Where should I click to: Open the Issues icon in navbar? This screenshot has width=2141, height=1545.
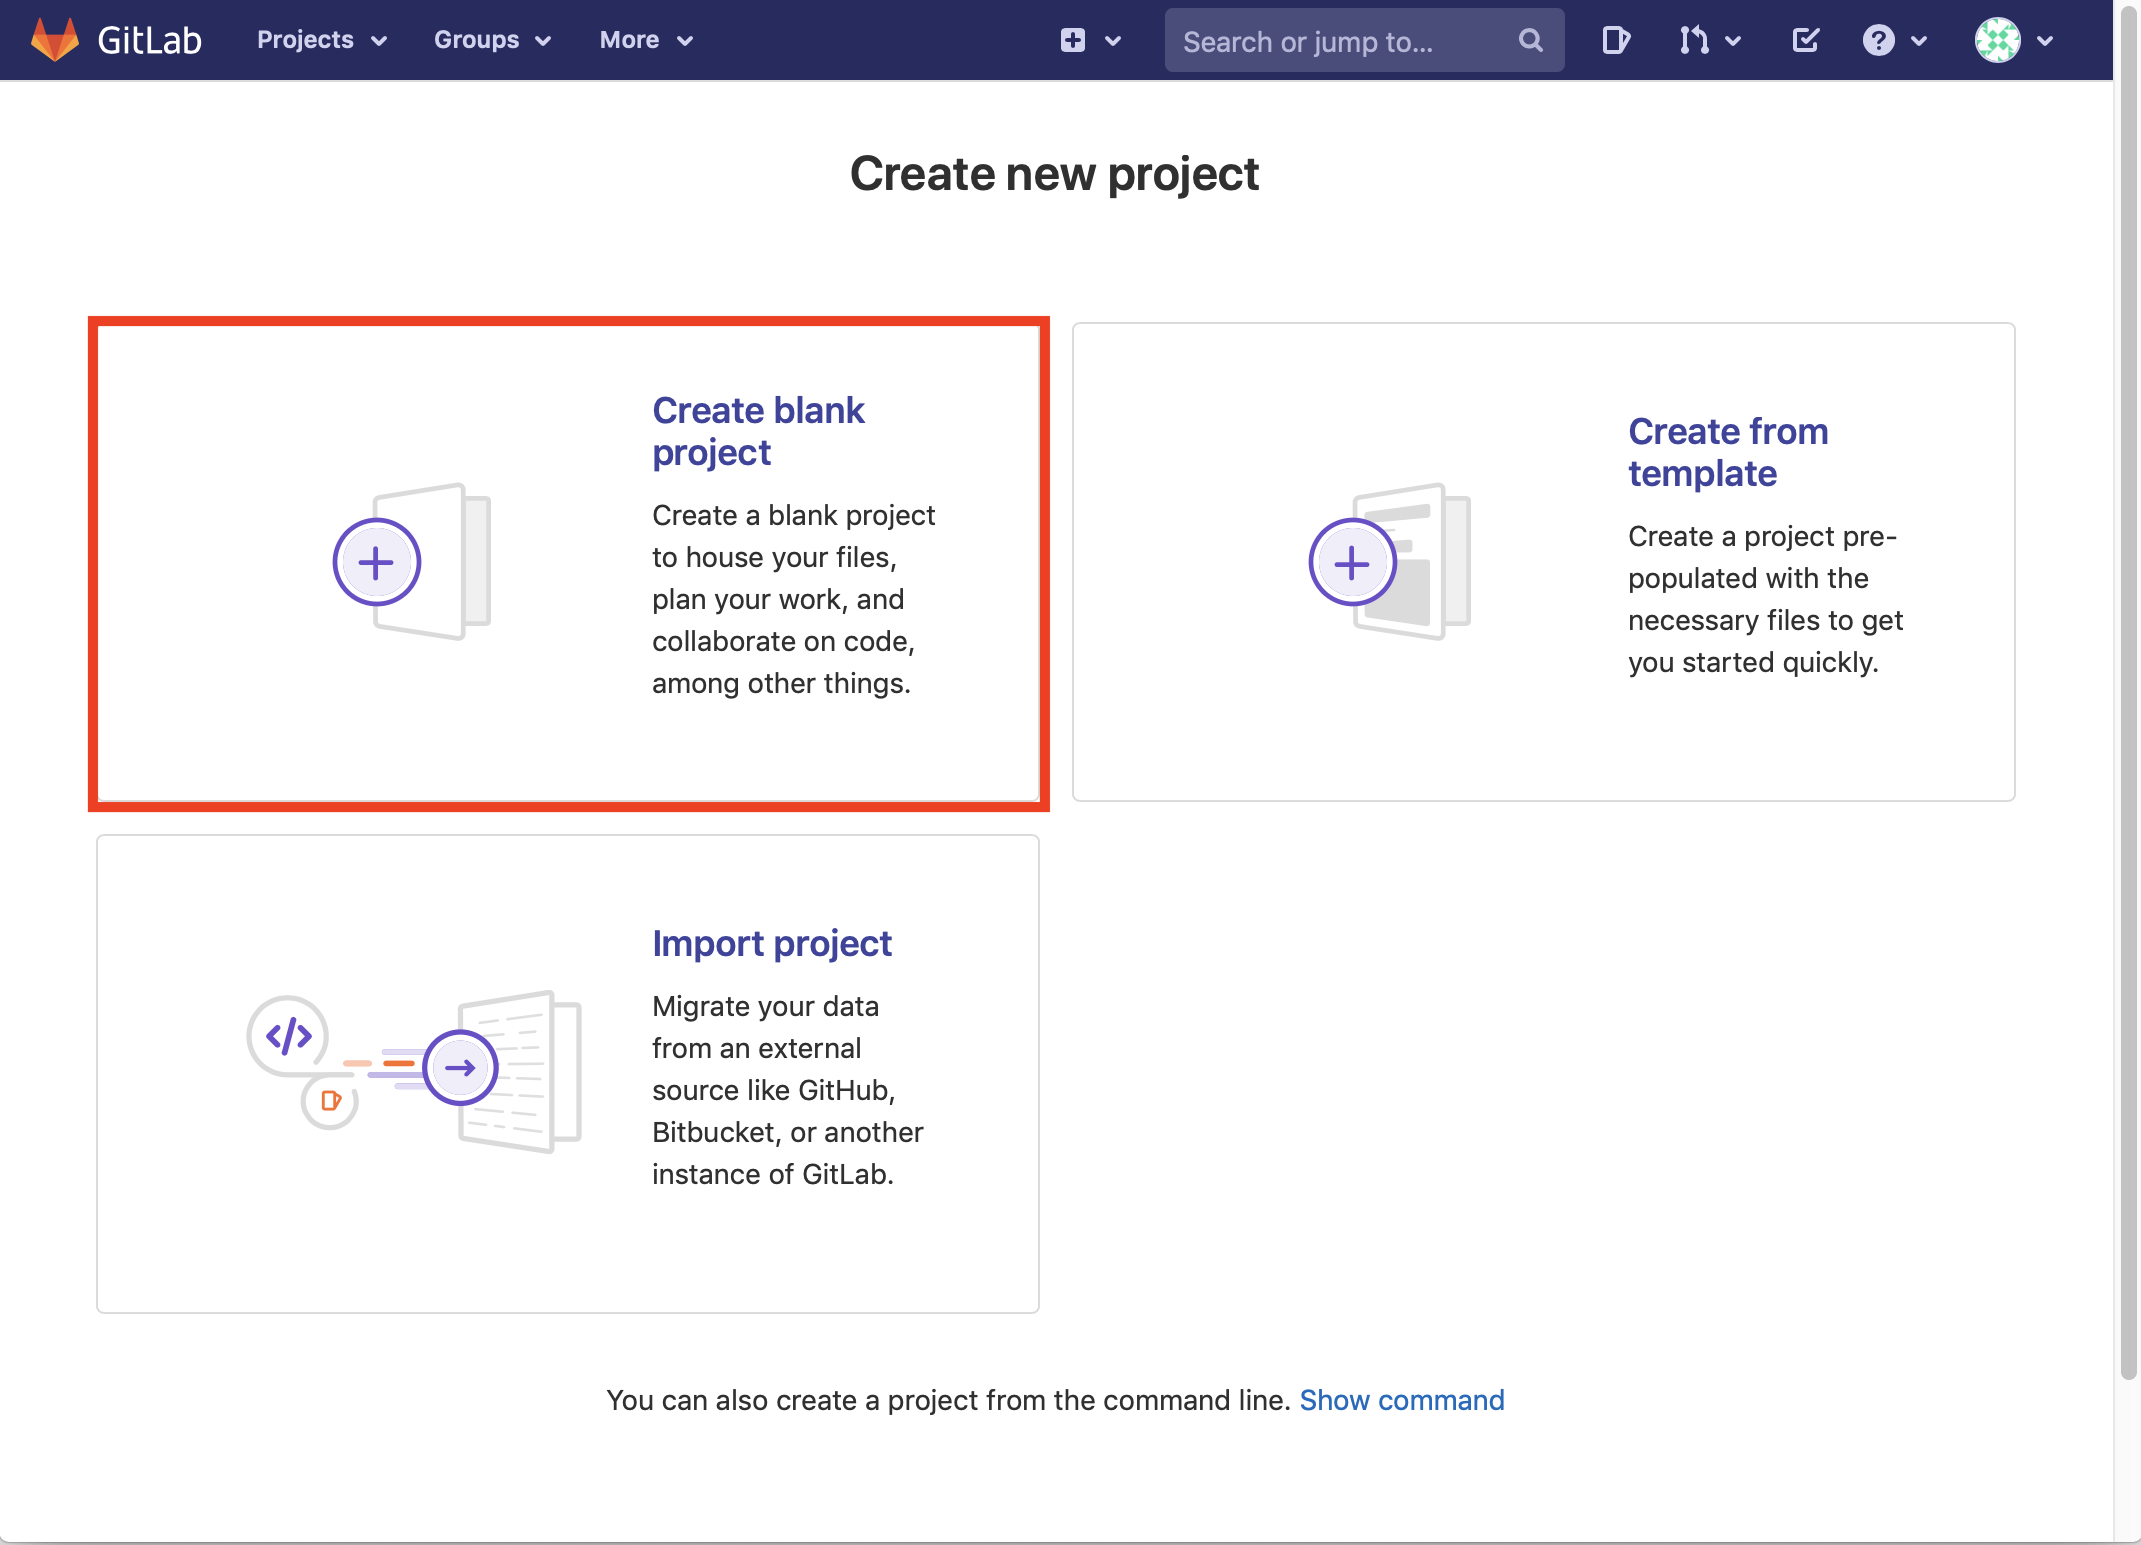(x=1616, y=40)
